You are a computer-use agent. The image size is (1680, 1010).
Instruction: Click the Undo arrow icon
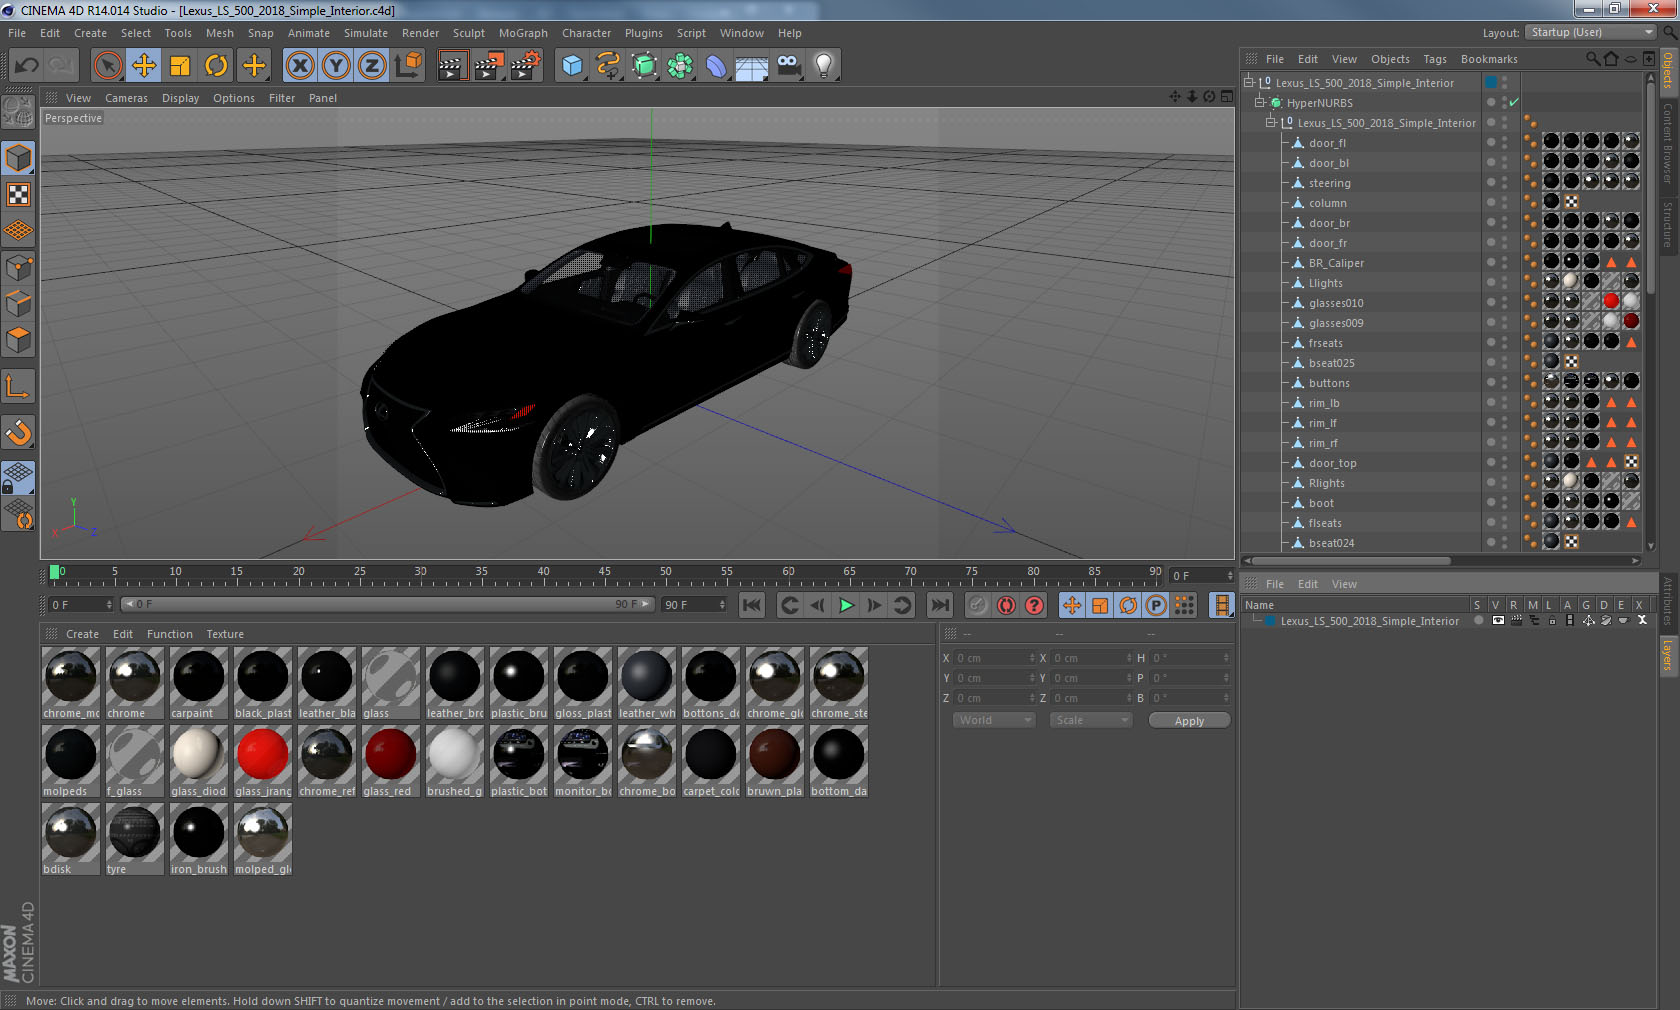26,66
